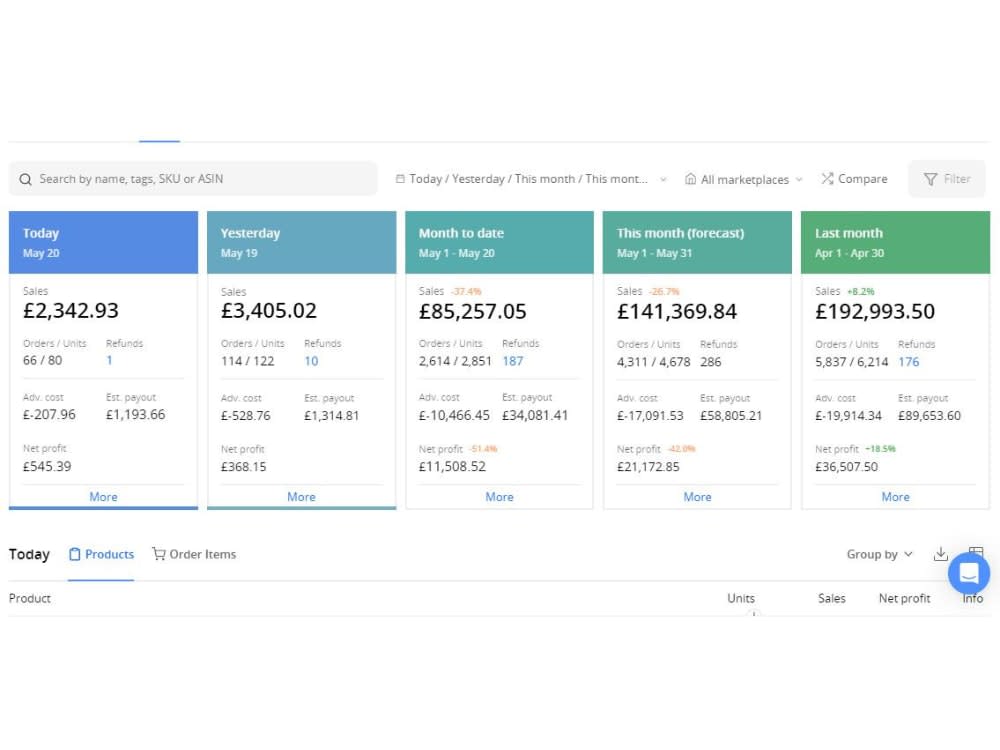Click Last month sales £192,993.50
The image size is (1000, 750).
coord(875,311)
